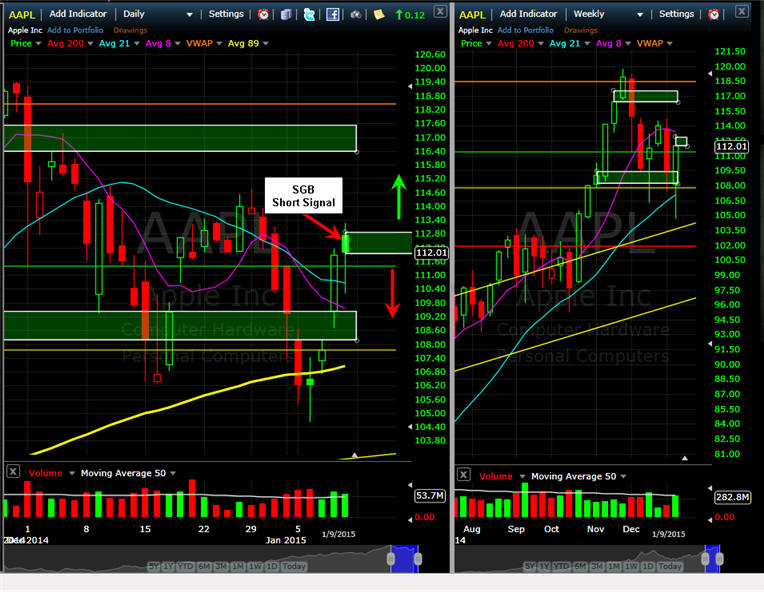This screenshot has width=764, height=592.
Task: Expand the Price dropdown in Daily chart
Action: [38, 44]
